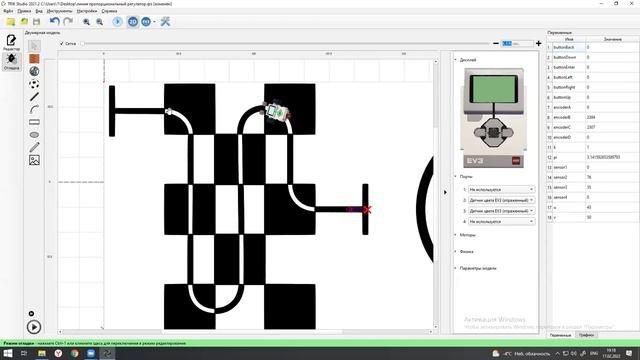Click the minus speed button
The width and height of the screenshot is (640, 360).
coord(496,43)
